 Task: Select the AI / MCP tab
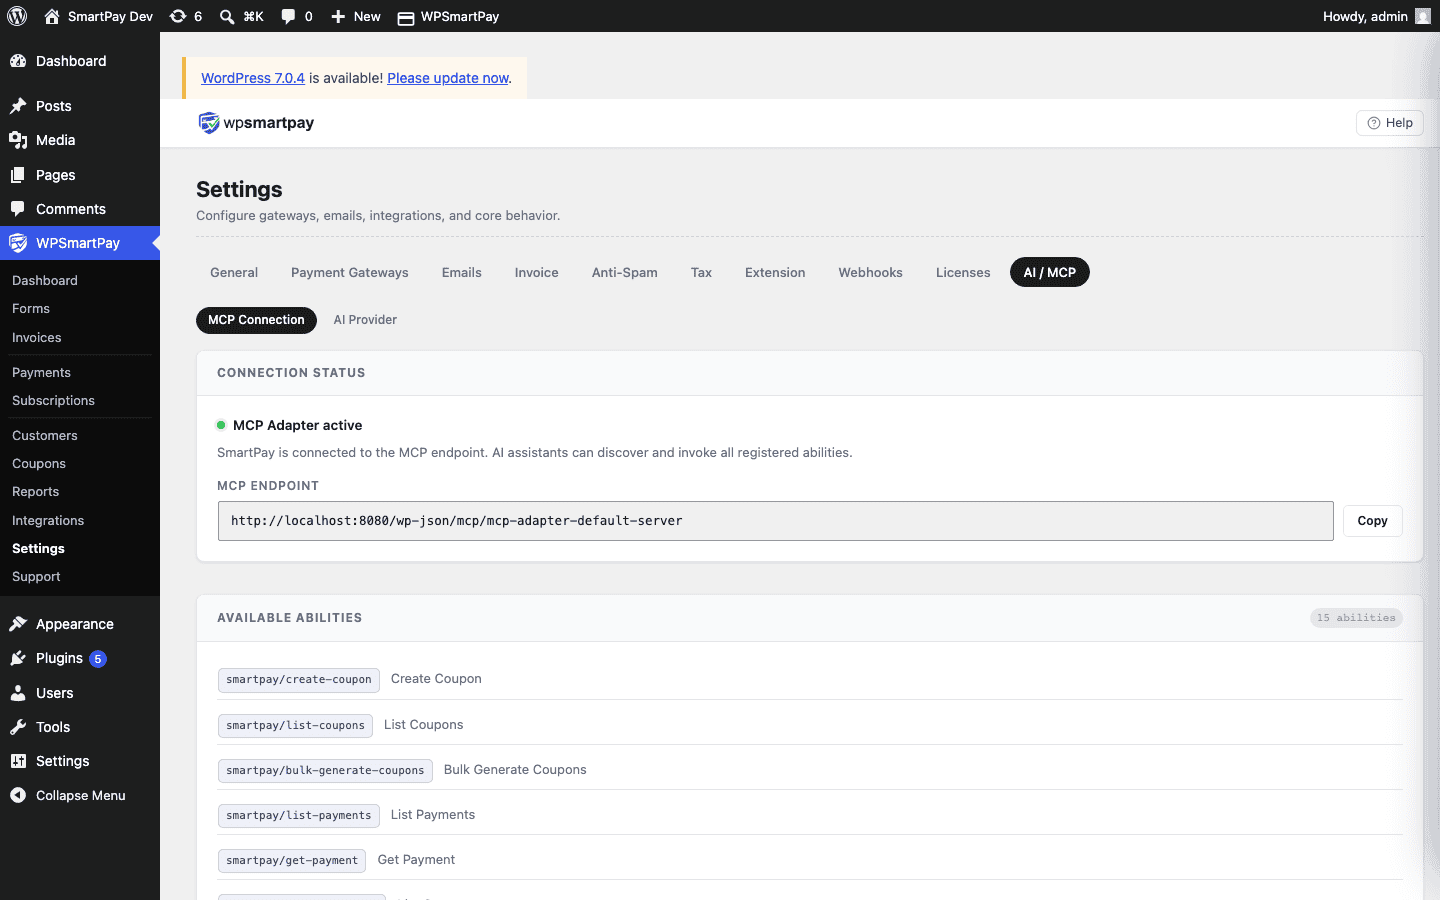point(1050,272)
